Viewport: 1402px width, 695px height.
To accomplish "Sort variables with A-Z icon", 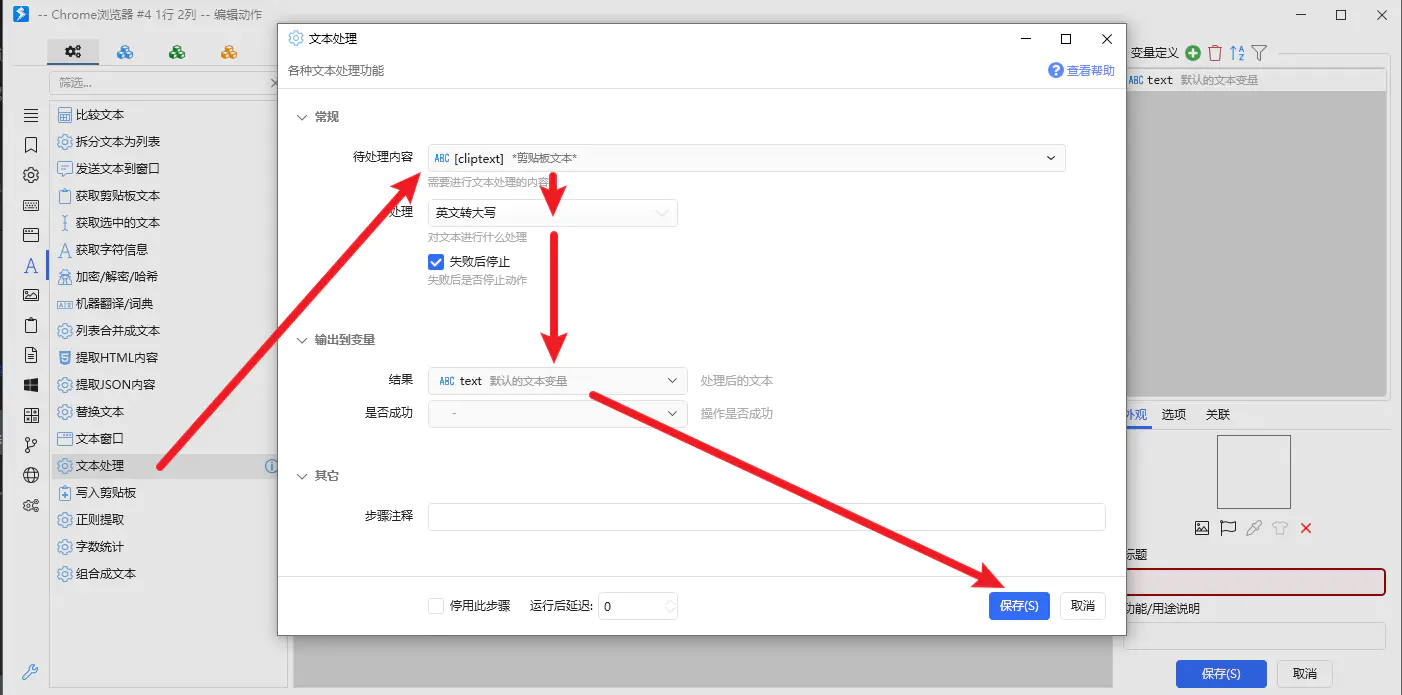I will tap(1237, 53).
